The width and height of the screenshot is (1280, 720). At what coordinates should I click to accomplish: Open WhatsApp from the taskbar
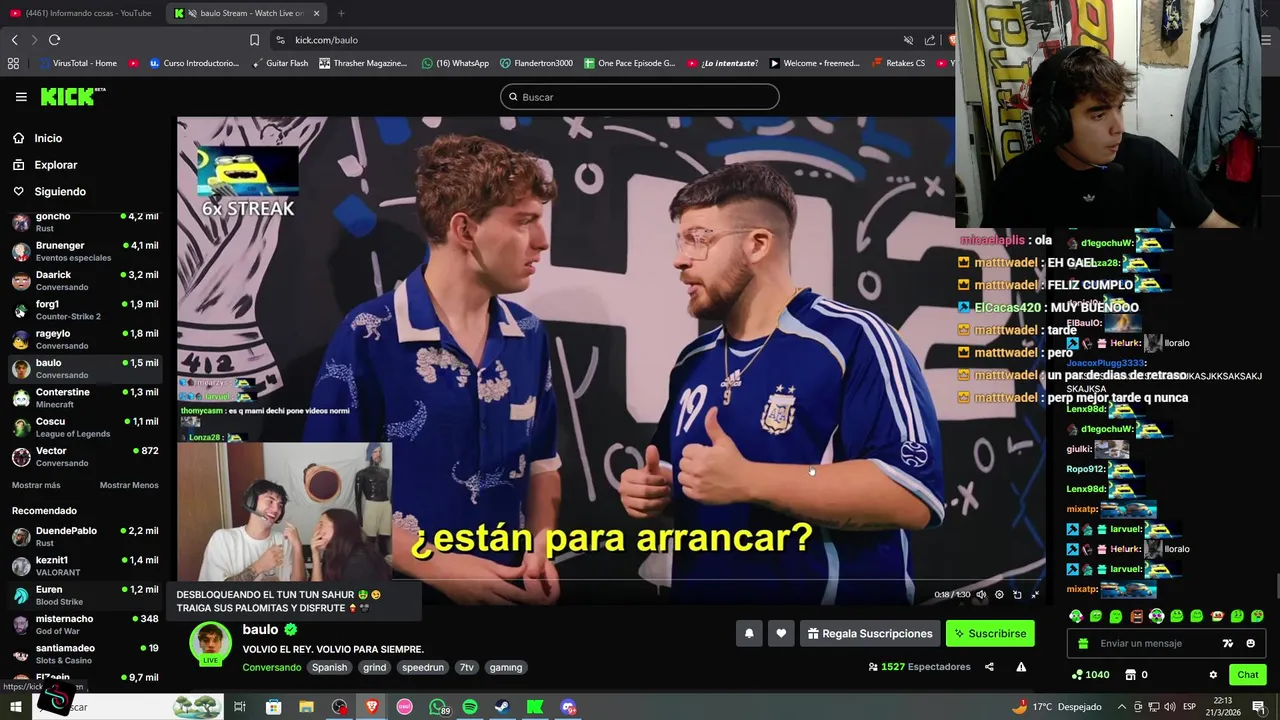[x=438, y=707]
